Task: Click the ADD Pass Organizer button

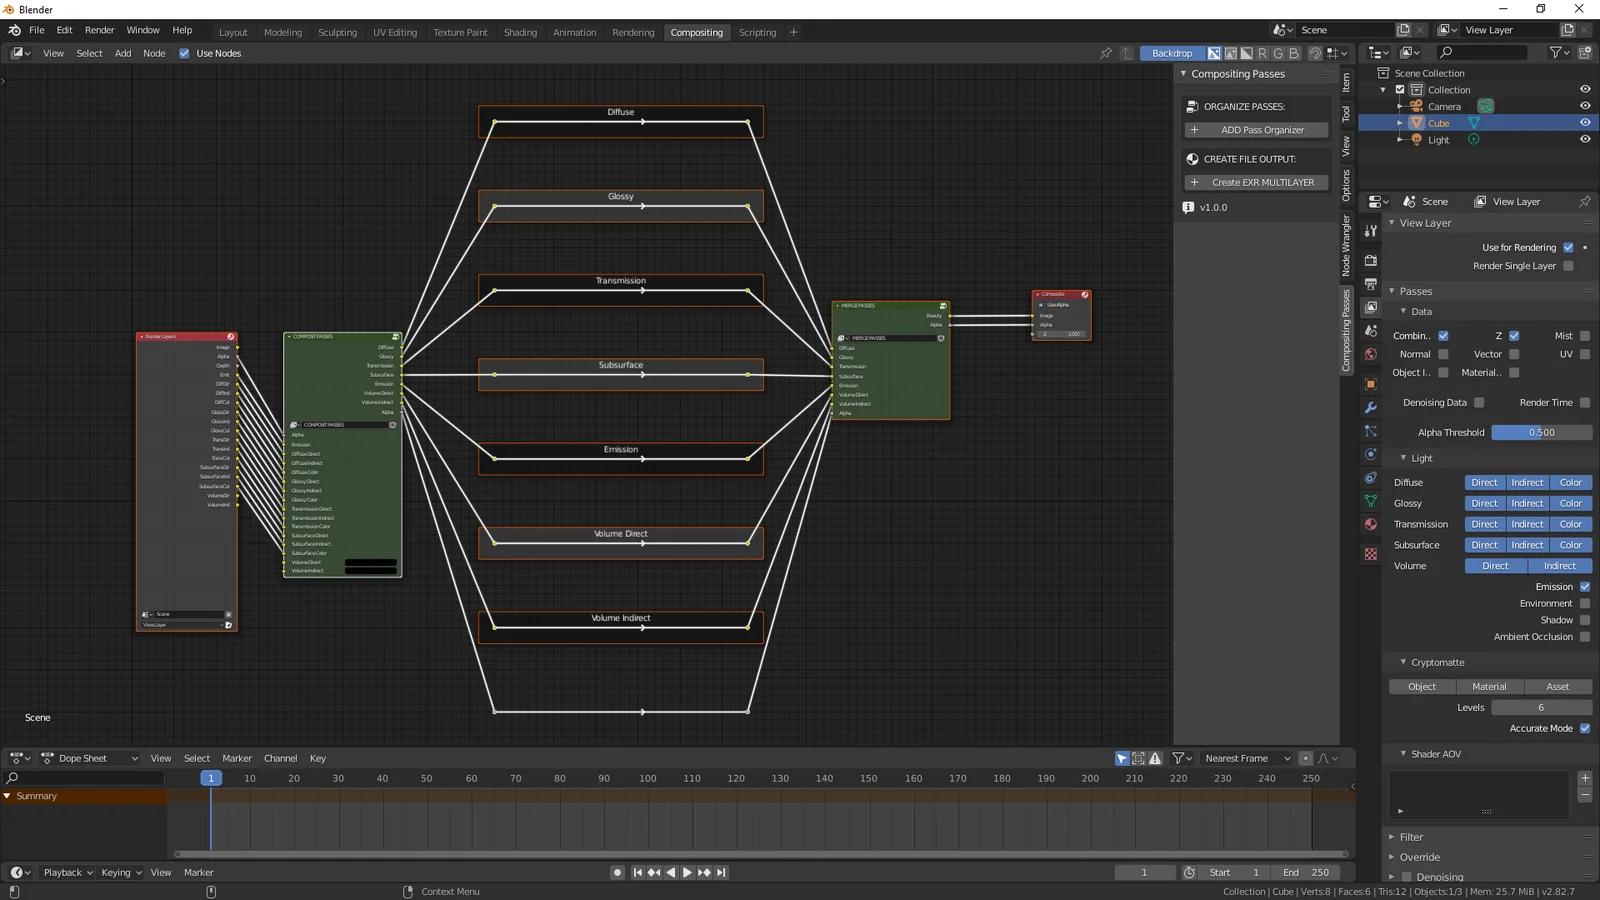Action: pyautogui.click(x=1256, y=130)
